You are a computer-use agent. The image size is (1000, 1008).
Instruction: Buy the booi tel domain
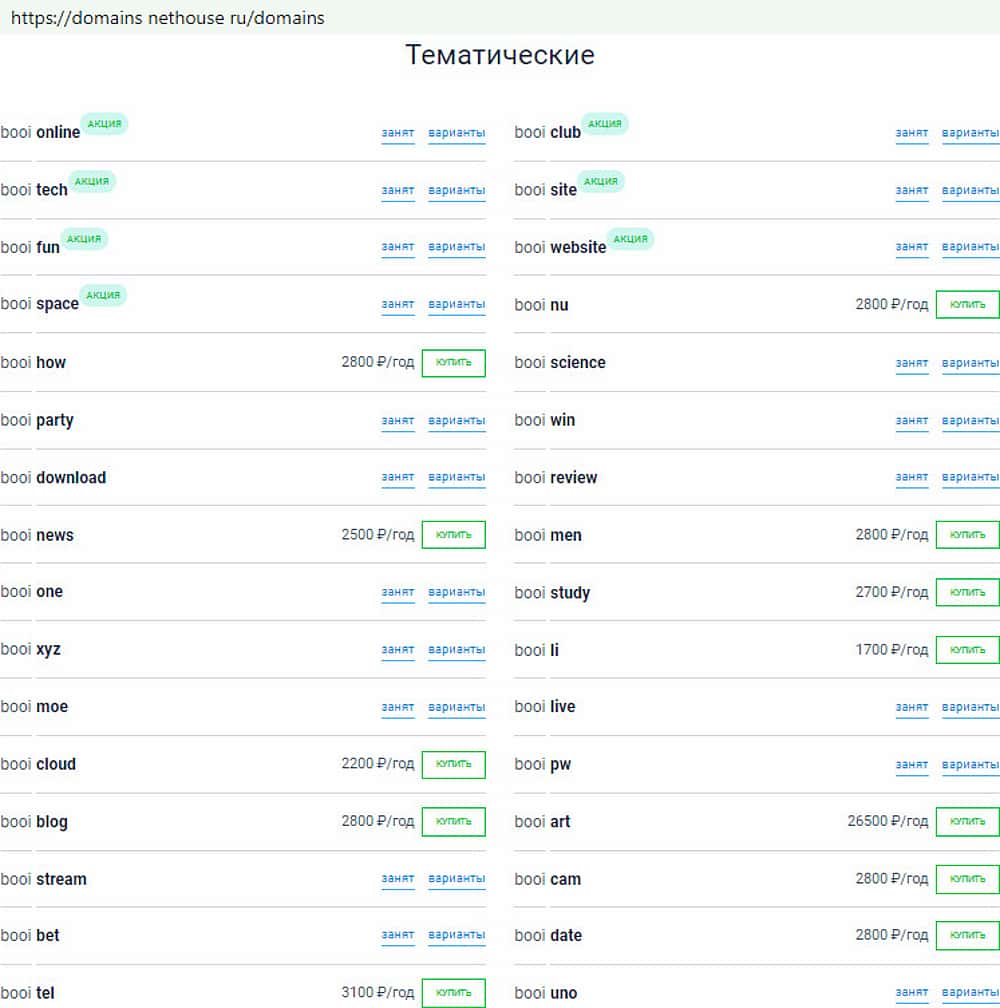(x=454, y=993)
